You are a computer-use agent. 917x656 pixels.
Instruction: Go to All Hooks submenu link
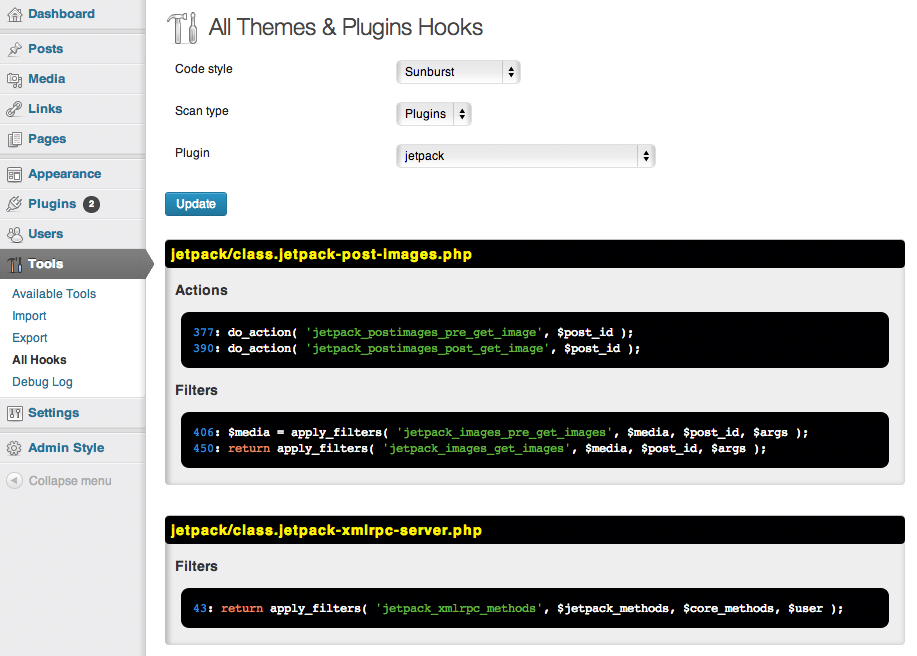point(39,360)
